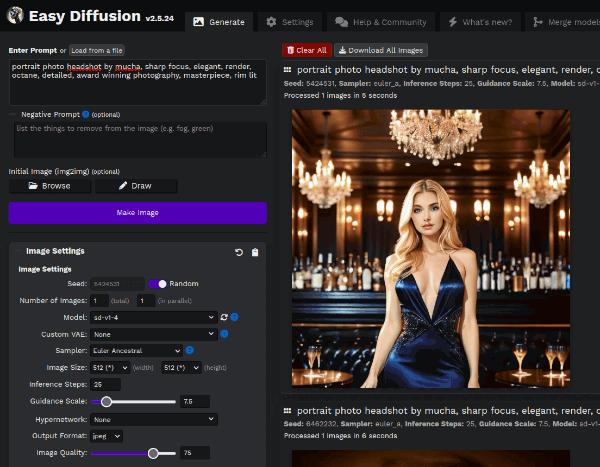This screenshot has height=467, width=600.
Task: Click the Easy Diffusion logo icon
Action: pyautogui.click(x=15, y=15)
